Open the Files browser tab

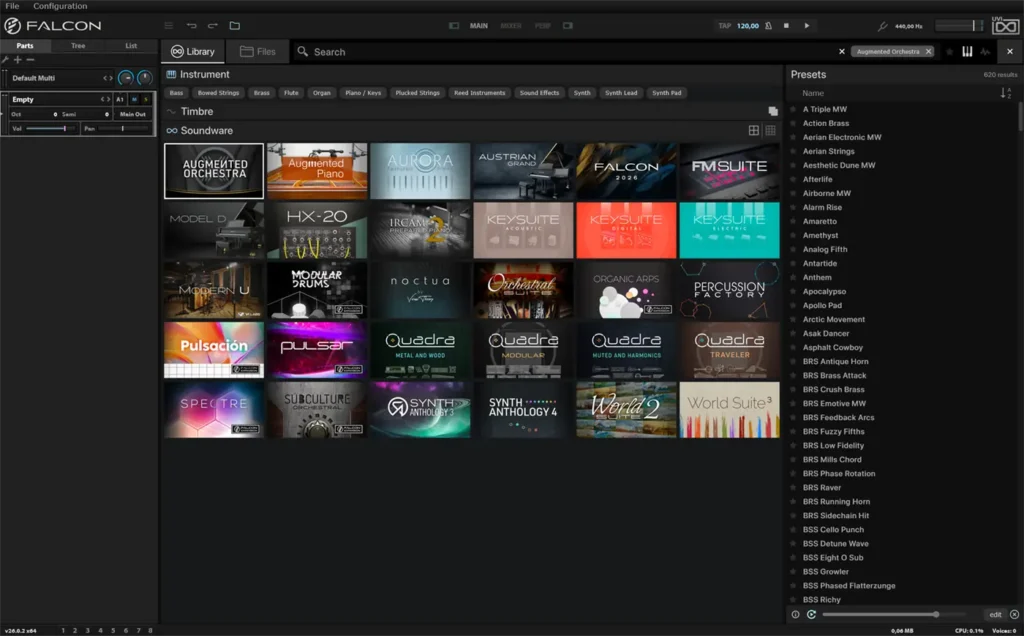(x=257, y=52)
